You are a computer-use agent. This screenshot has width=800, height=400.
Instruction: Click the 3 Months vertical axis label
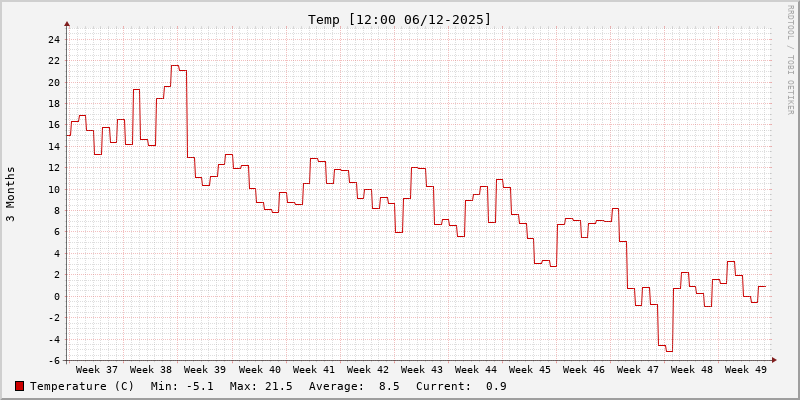pos(11,194)
